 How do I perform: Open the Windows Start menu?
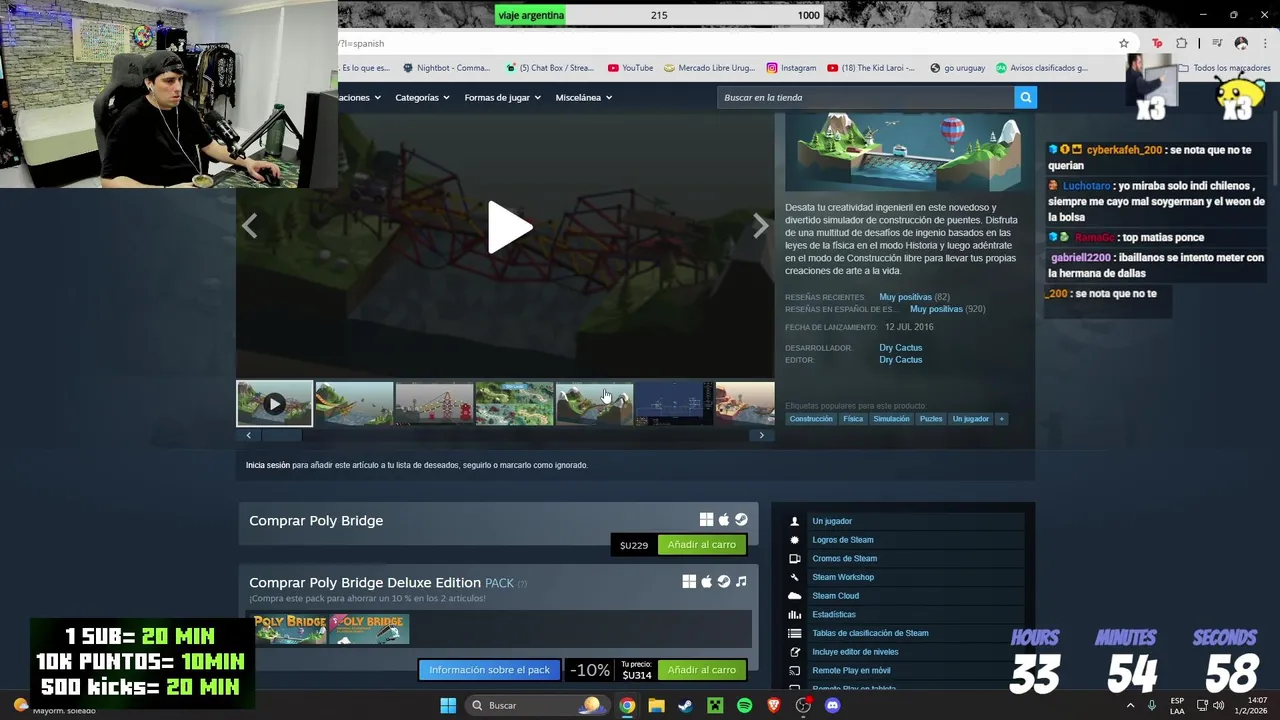click(448, 705)
